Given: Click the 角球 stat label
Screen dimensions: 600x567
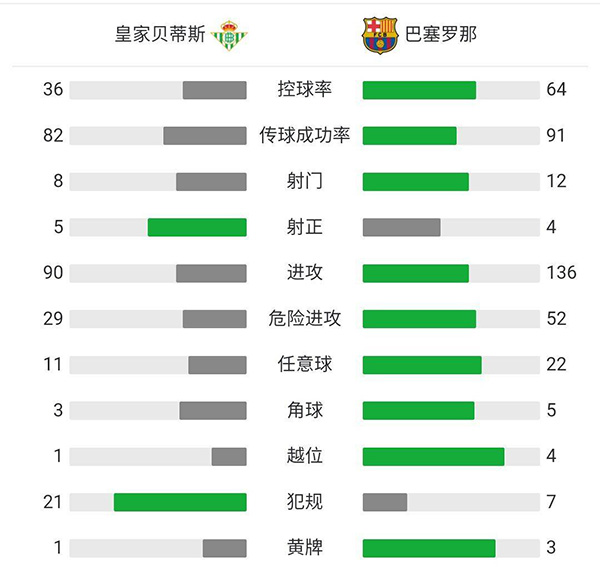Looking at the screenshot, I should point(304,410).
